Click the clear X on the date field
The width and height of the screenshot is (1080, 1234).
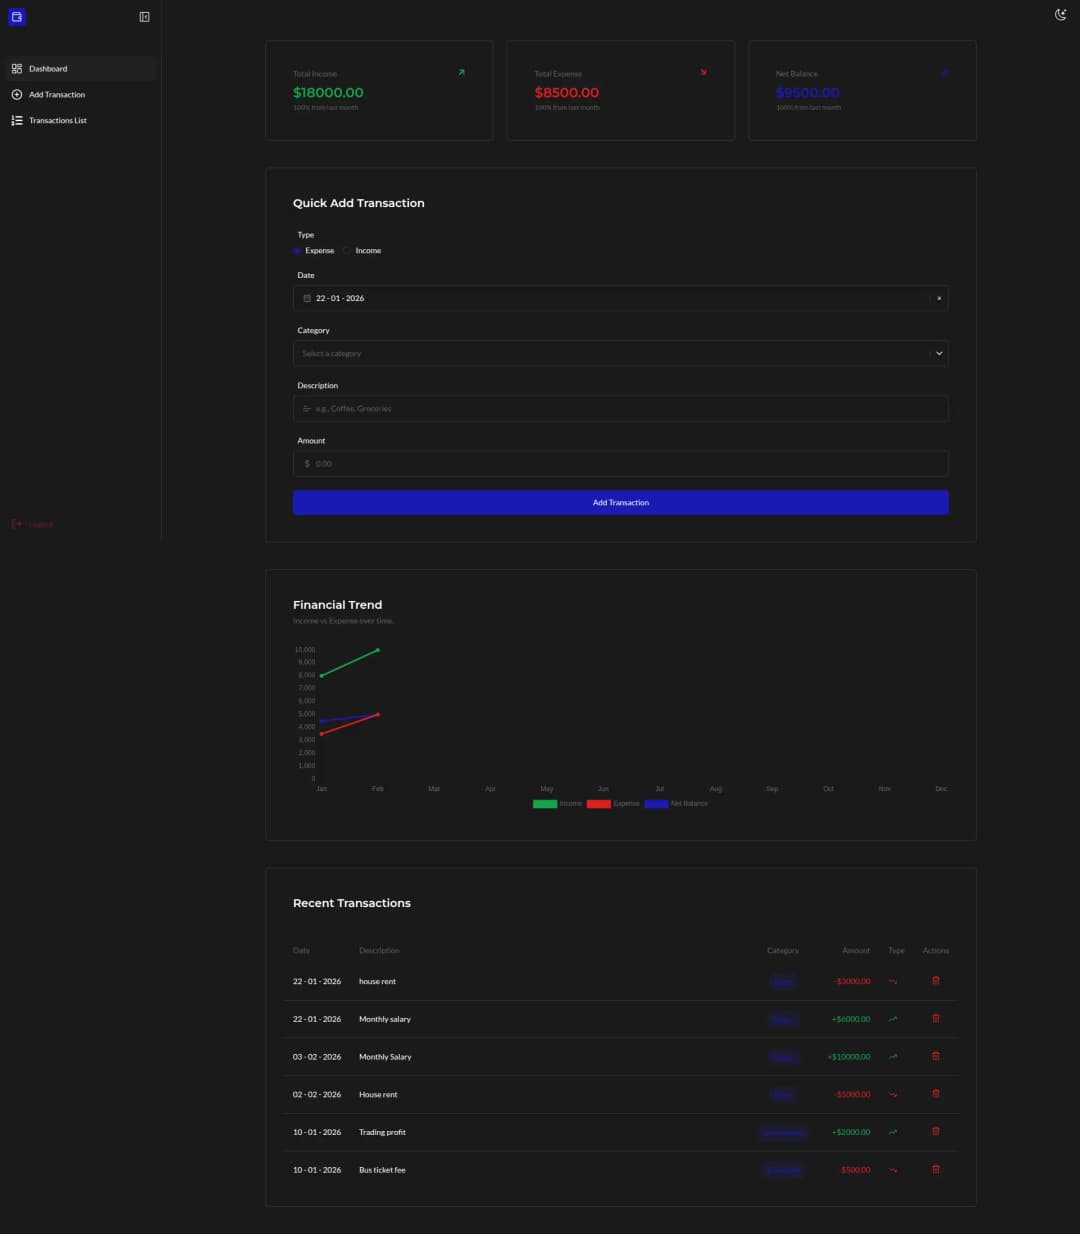pyautogui.click(x=939, y=297)
